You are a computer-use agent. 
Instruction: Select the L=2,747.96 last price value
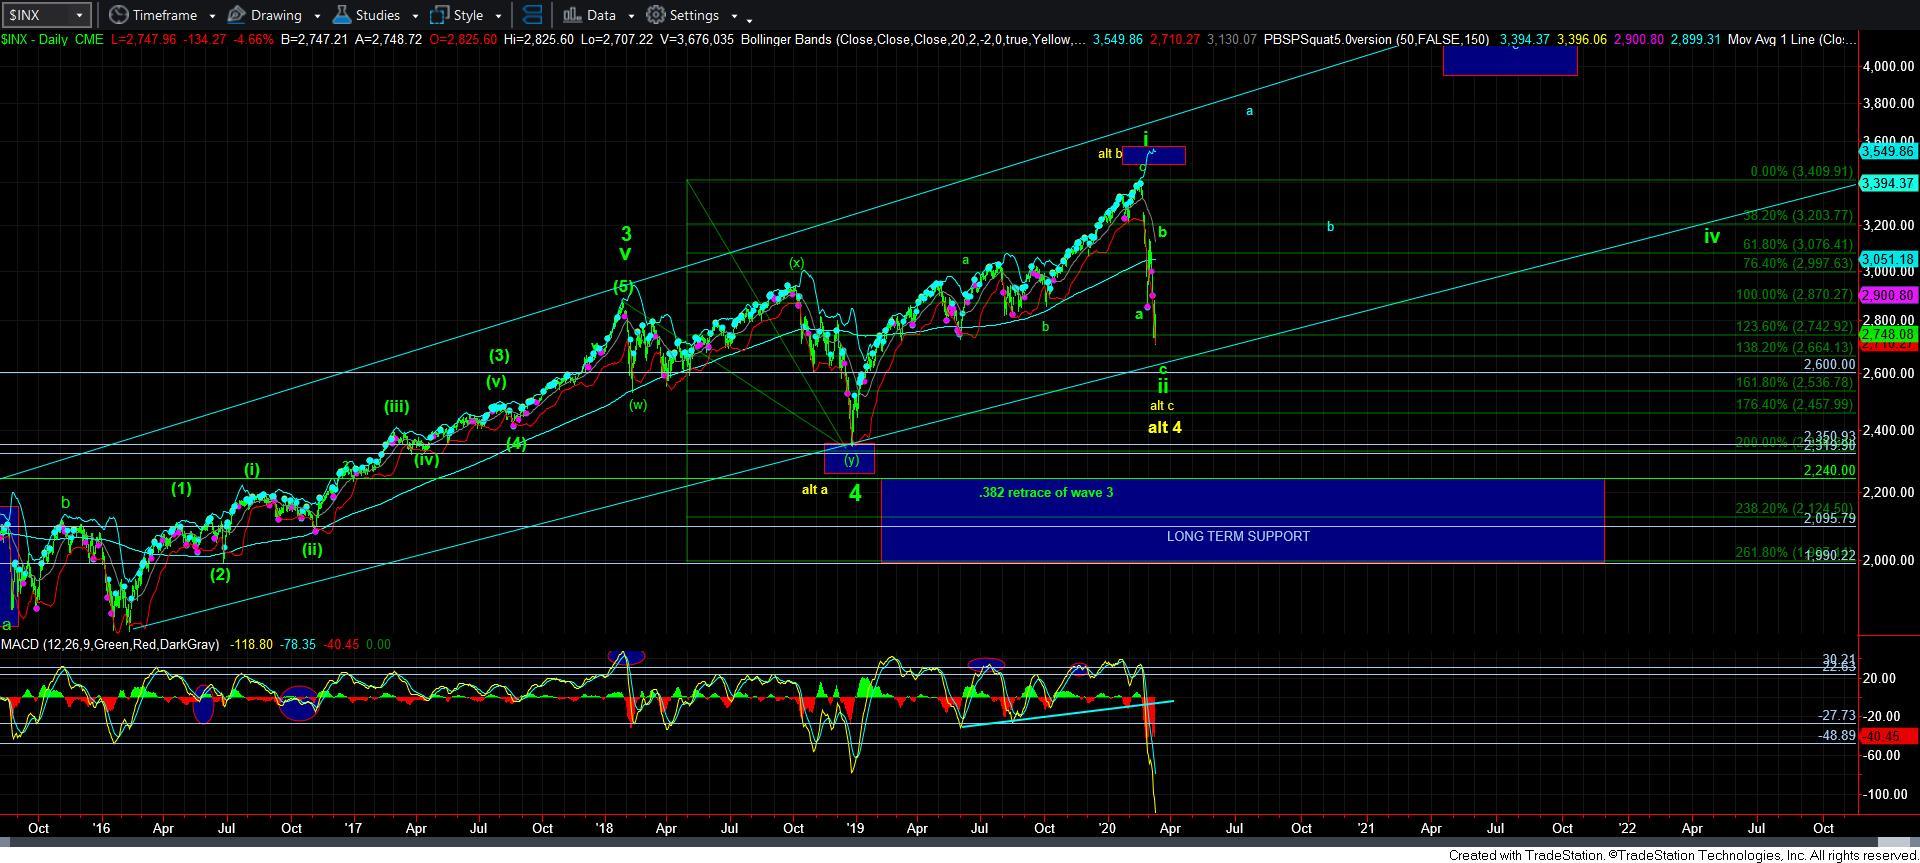click(x=143, y=40)
